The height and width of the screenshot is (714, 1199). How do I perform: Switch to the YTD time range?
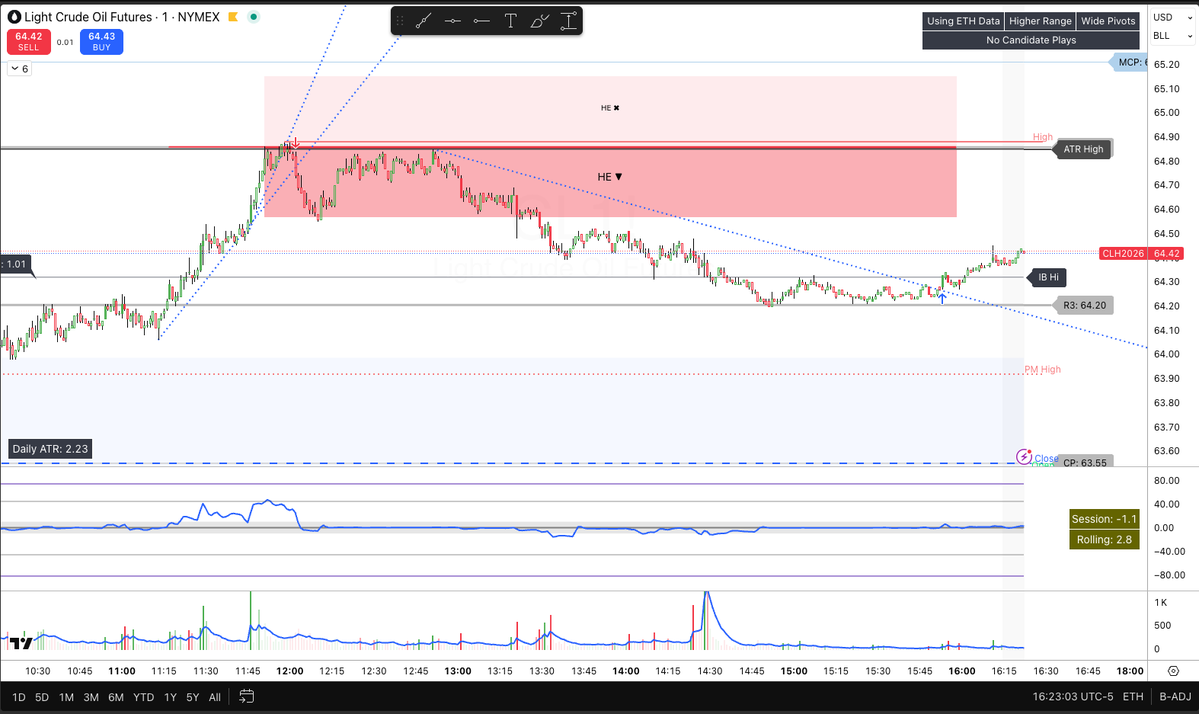pos(144,697)
